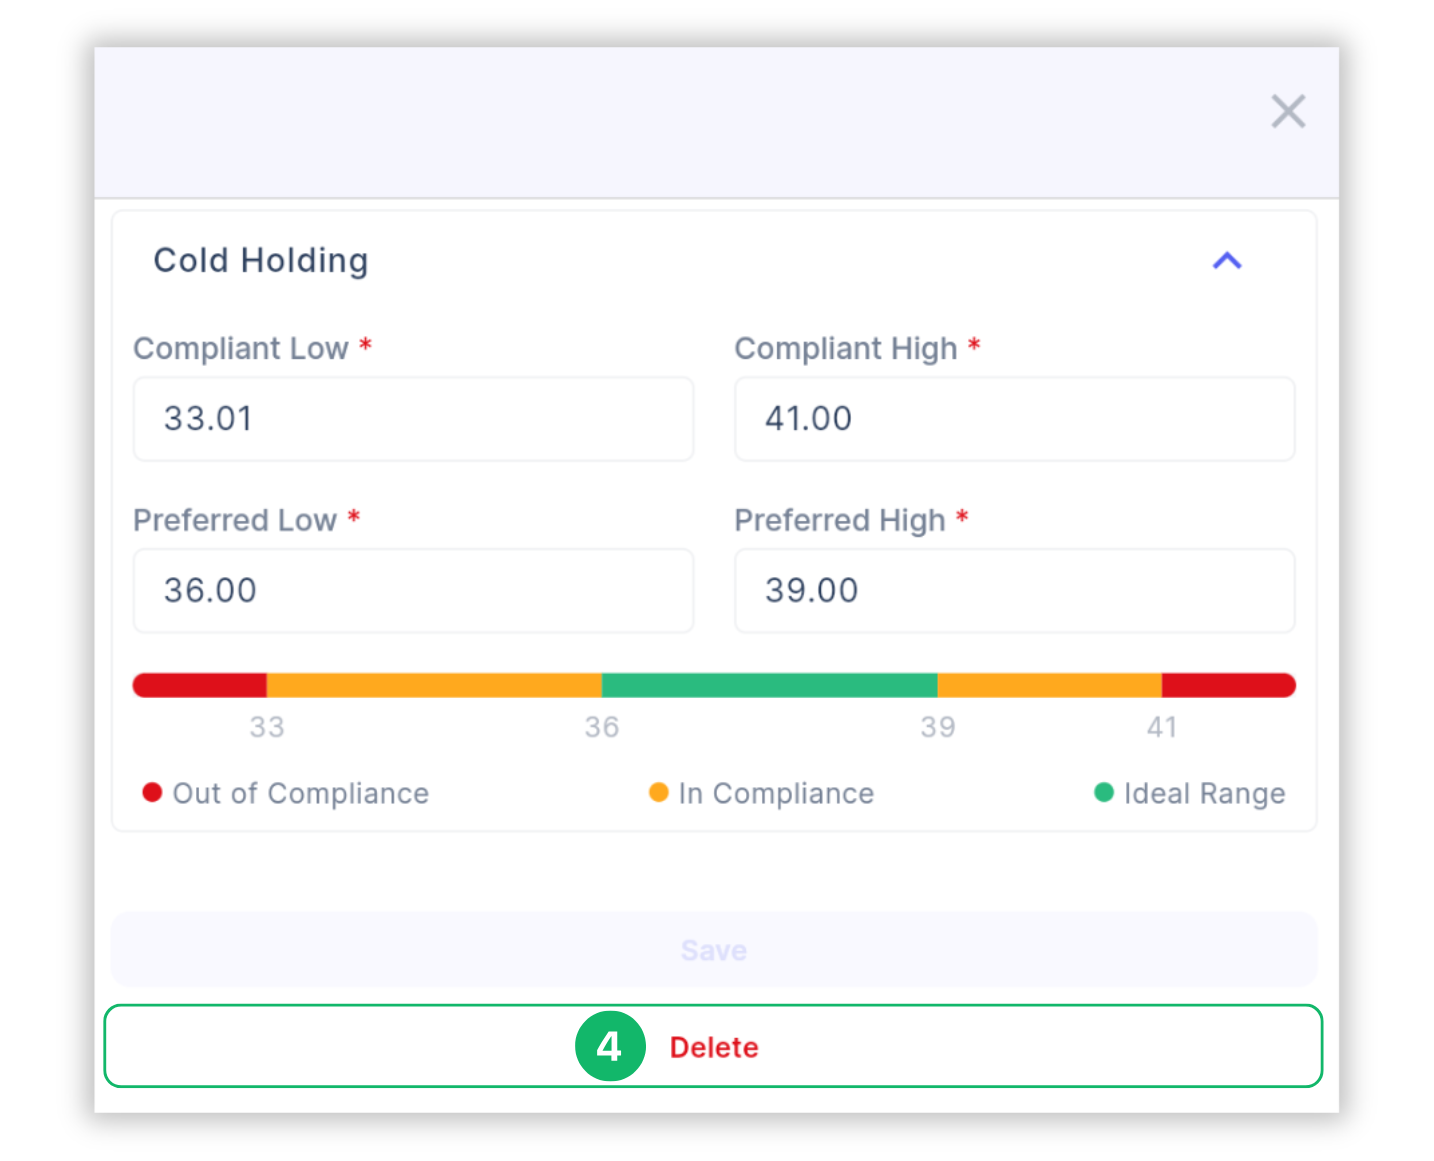
Task: Click the Compliant Low input field
Action: [x=413, y=419]
